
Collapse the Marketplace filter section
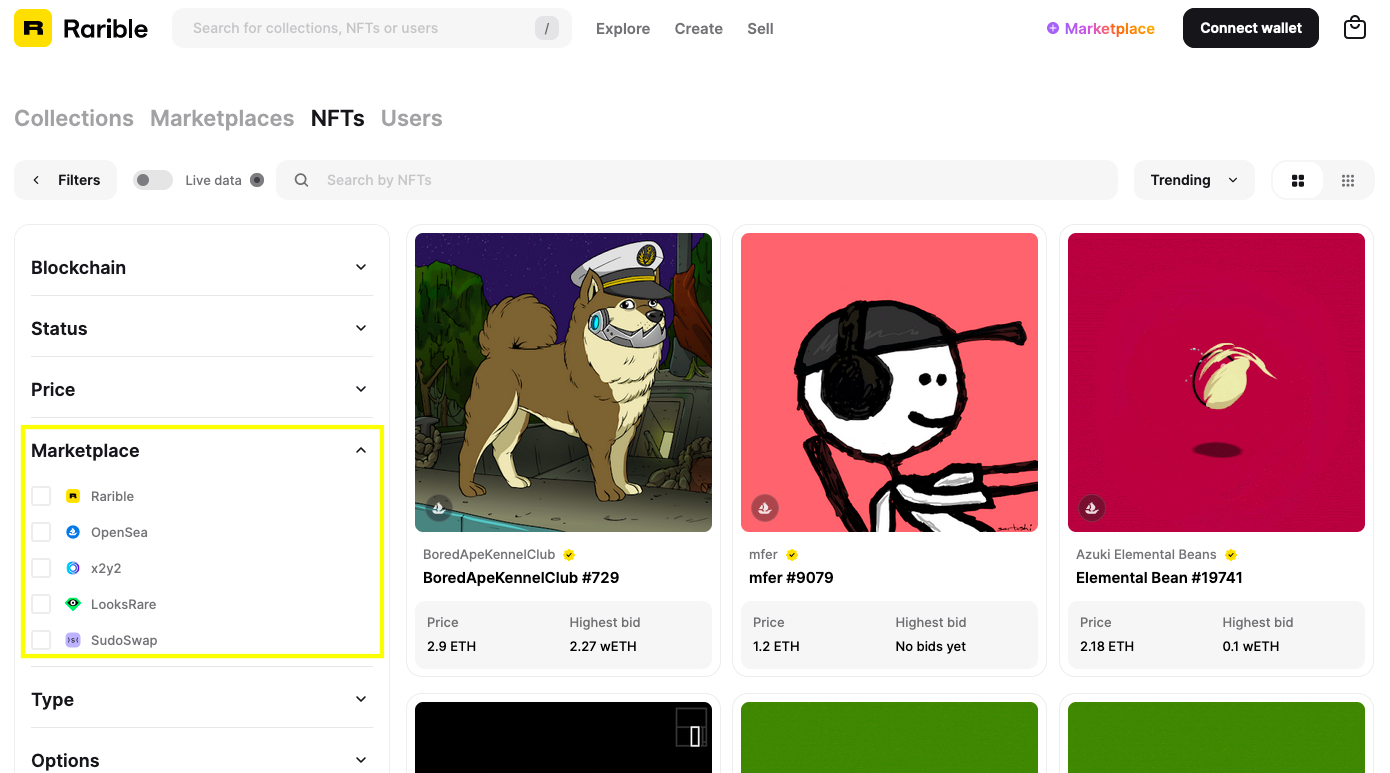point(202,450)
